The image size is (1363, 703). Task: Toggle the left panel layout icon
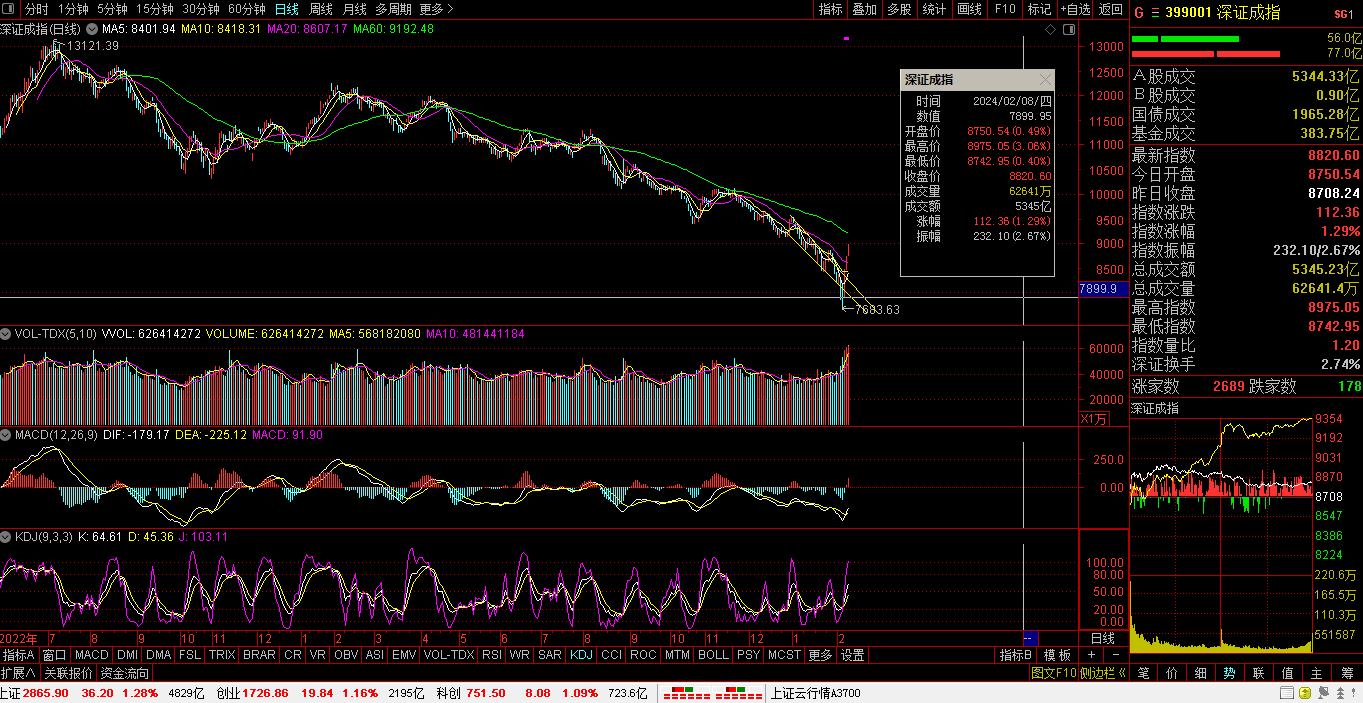point(9,9)
